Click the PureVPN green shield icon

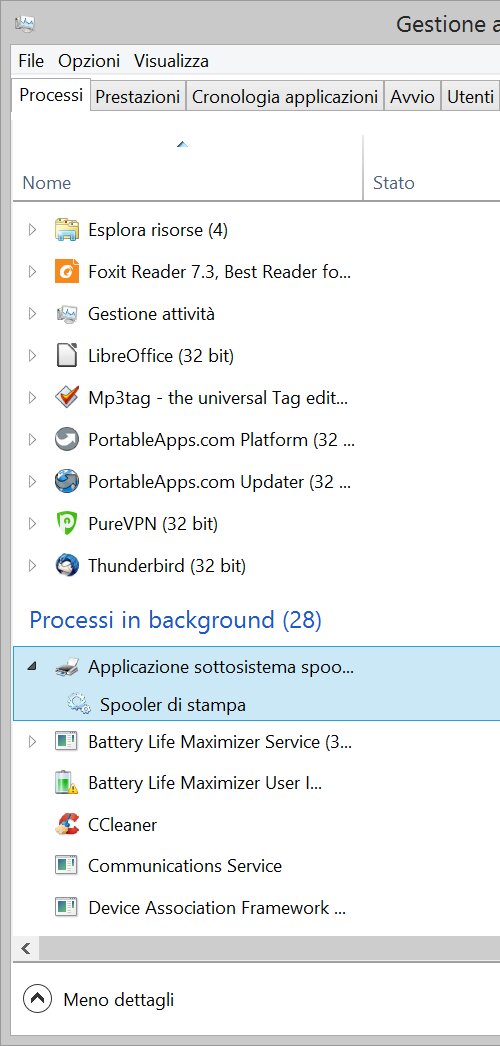67,524
